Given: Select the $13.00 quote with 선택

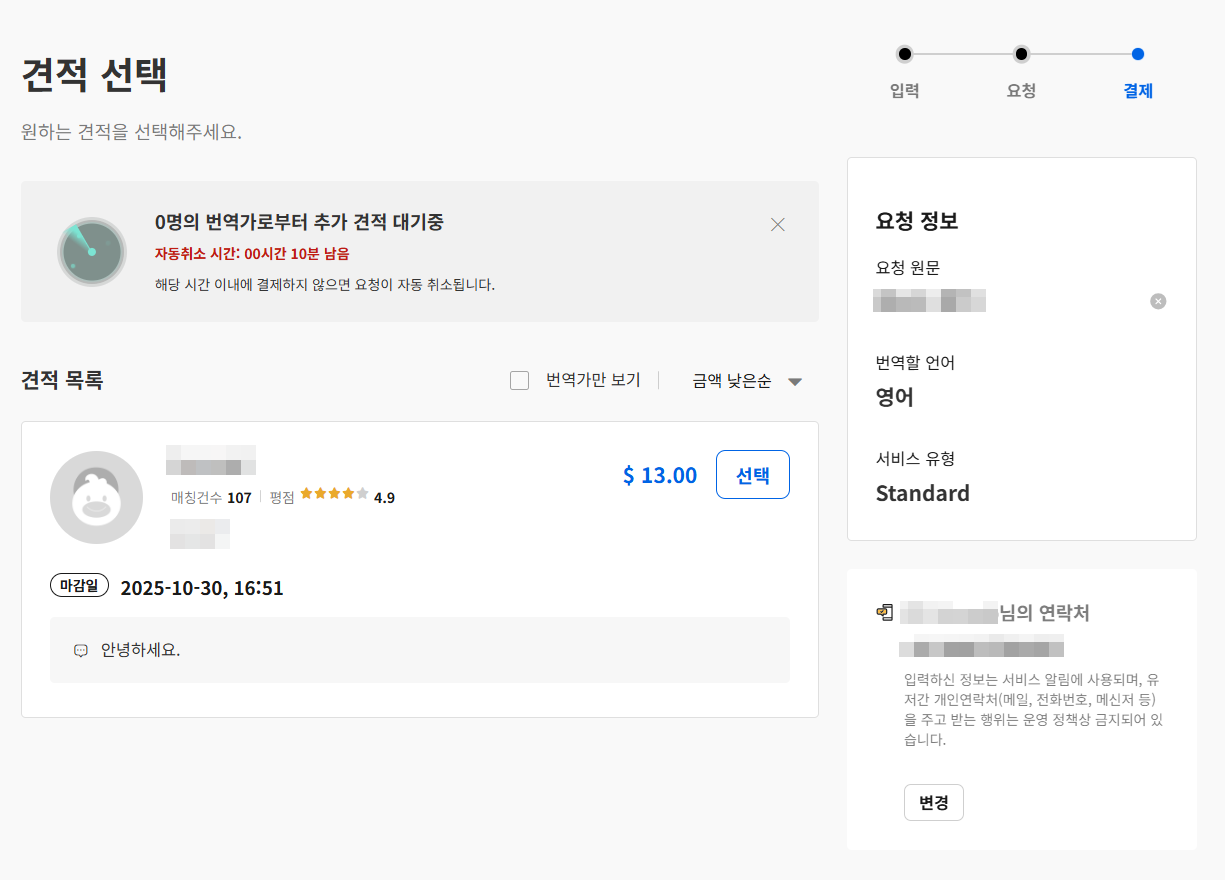Looking at the screenshot, I should (753, 475).
